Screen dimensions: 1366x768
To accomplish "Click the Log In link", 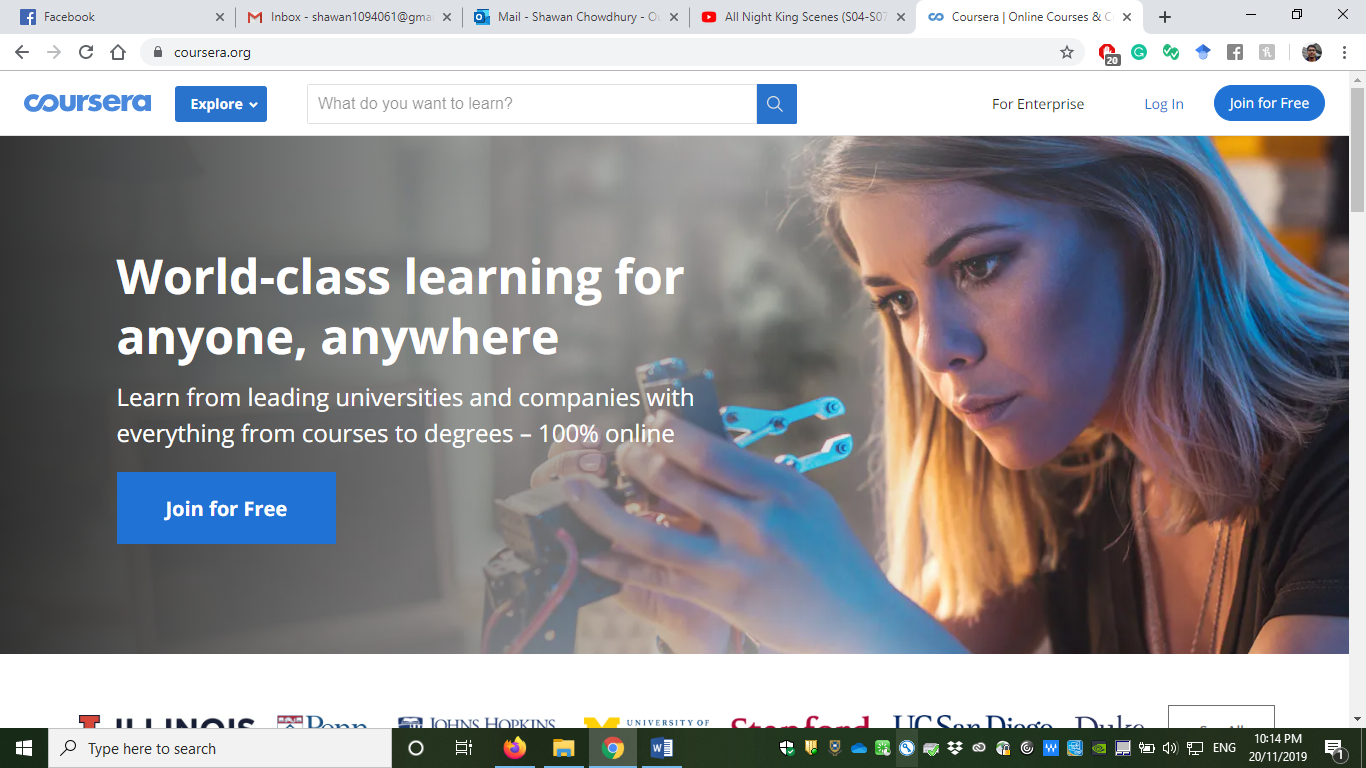I will point(1164,104).
